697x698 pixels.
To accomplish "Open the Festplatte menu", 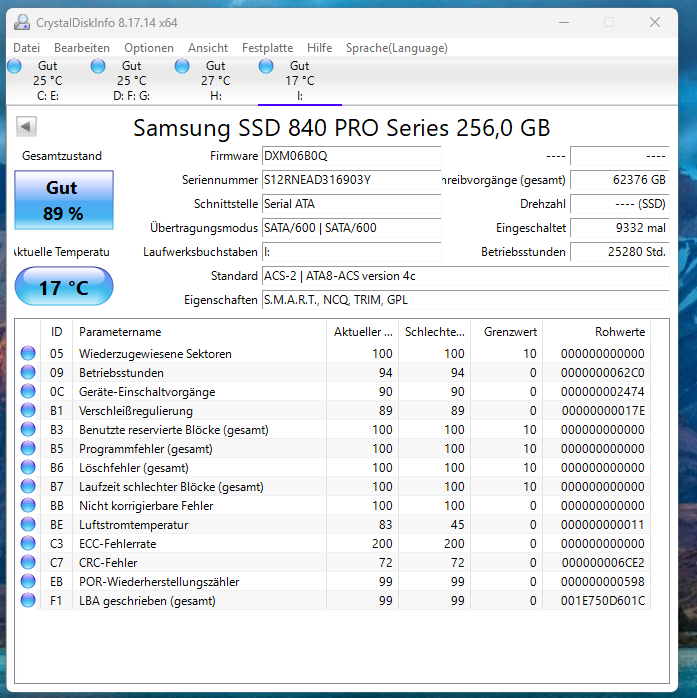I will tap(267, 48).
